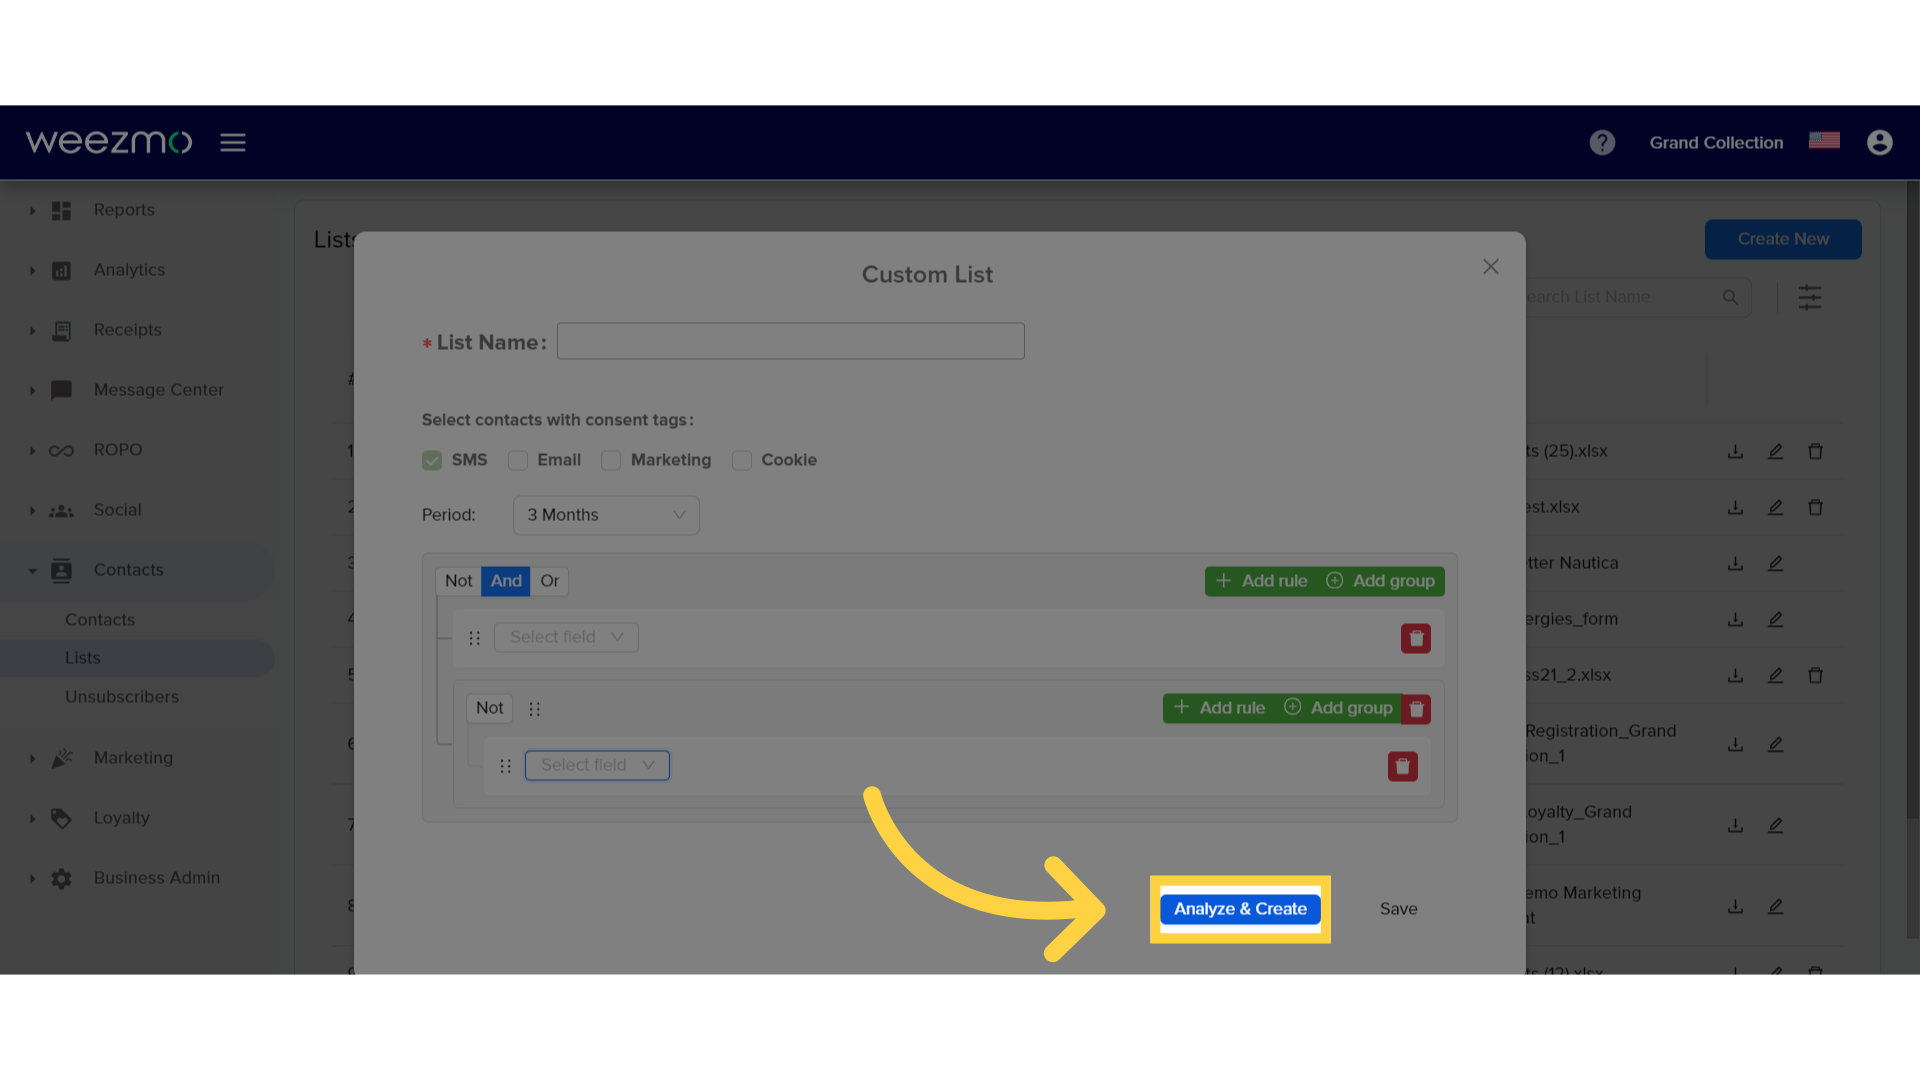Image resolution: width=1920 pixels, height=1080 pixels.
Task: Open the Period dropdown showing 3 Months
Action: point(606,515)
